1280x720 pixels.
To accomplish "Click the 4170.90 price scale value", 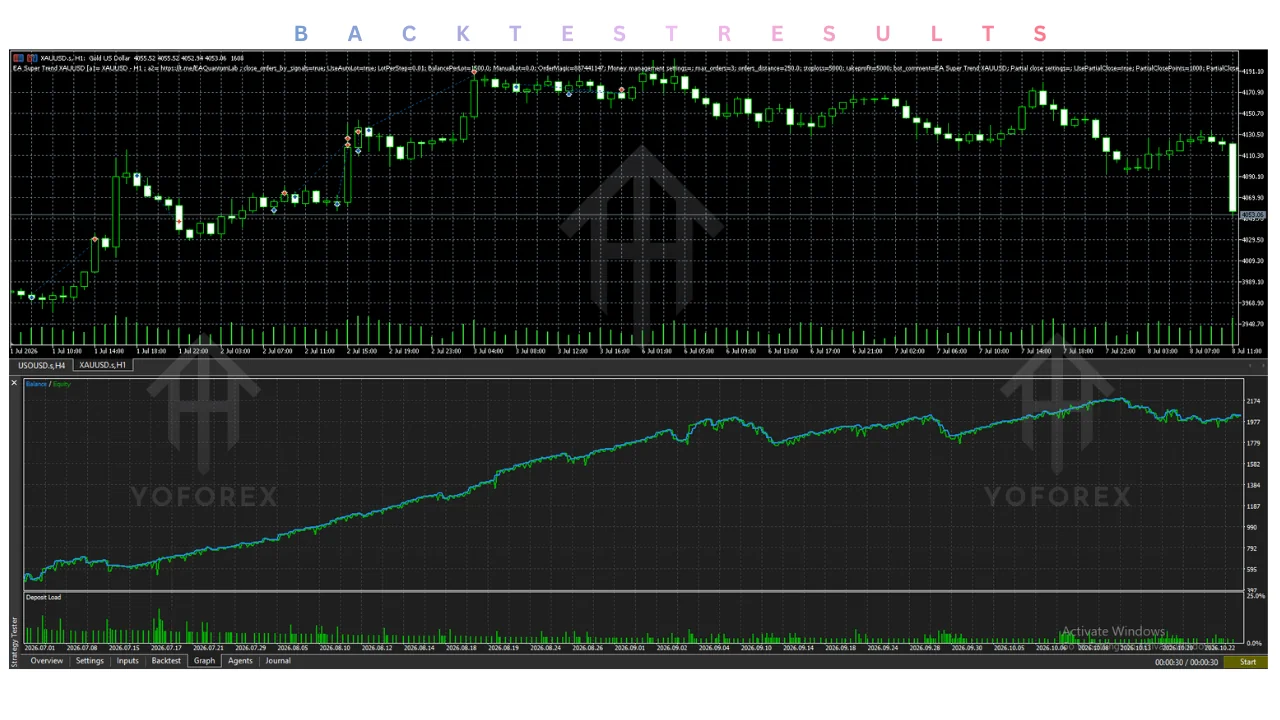I will click(1253, 93).
